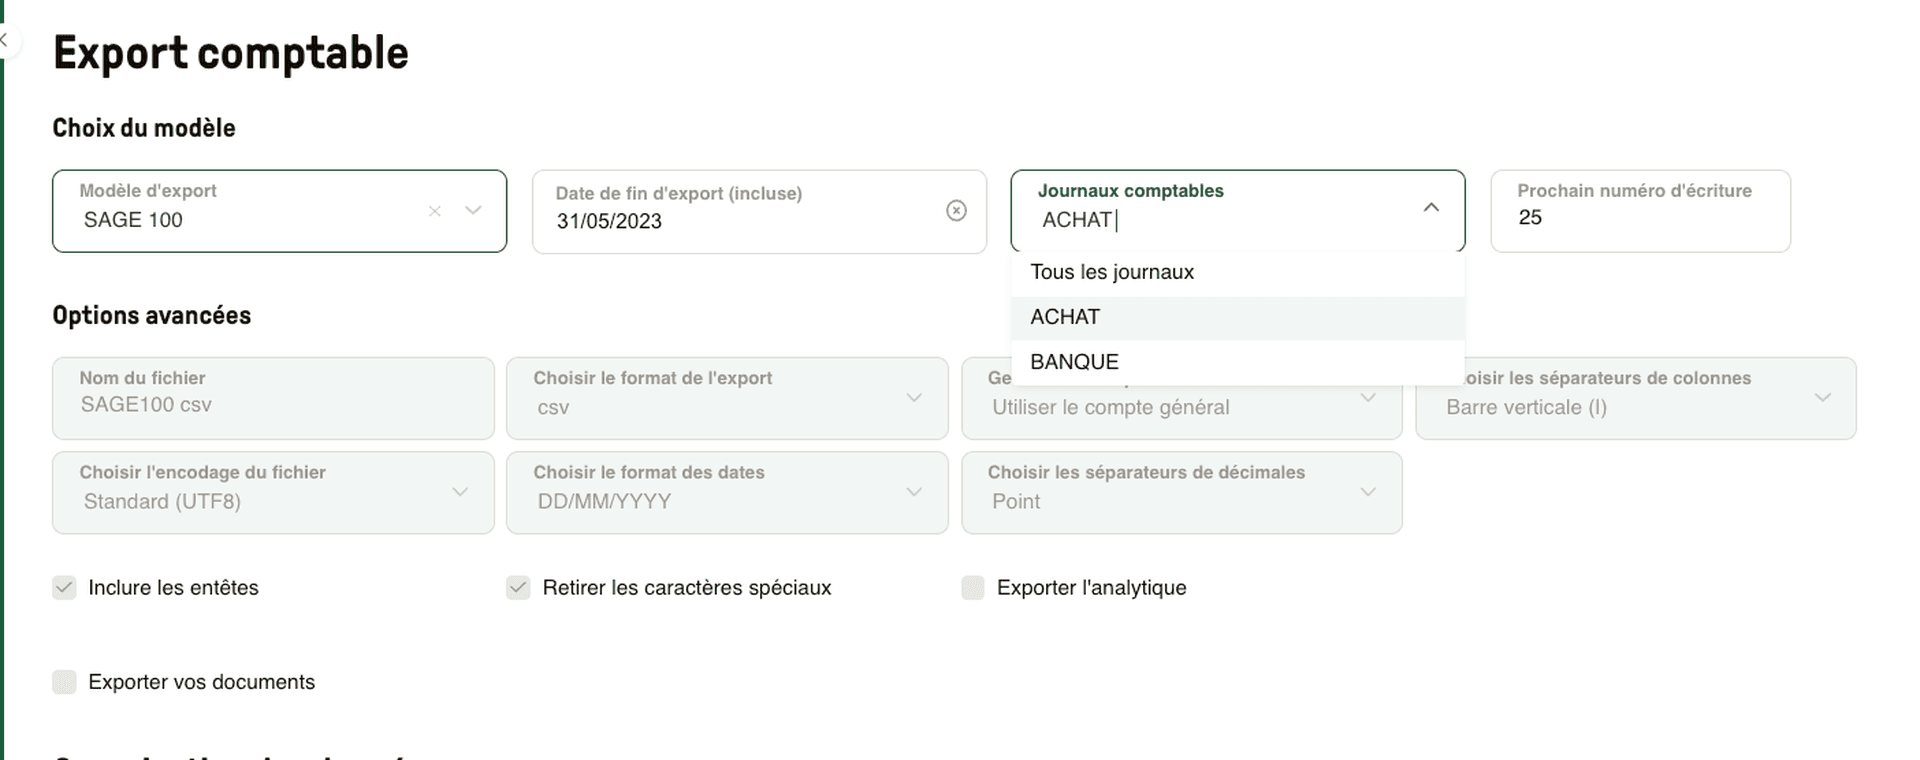Screen dimensions: 1920x760
Task: Click the Prochain numéro d'écriture field
Action: (x=1640, y=211)
